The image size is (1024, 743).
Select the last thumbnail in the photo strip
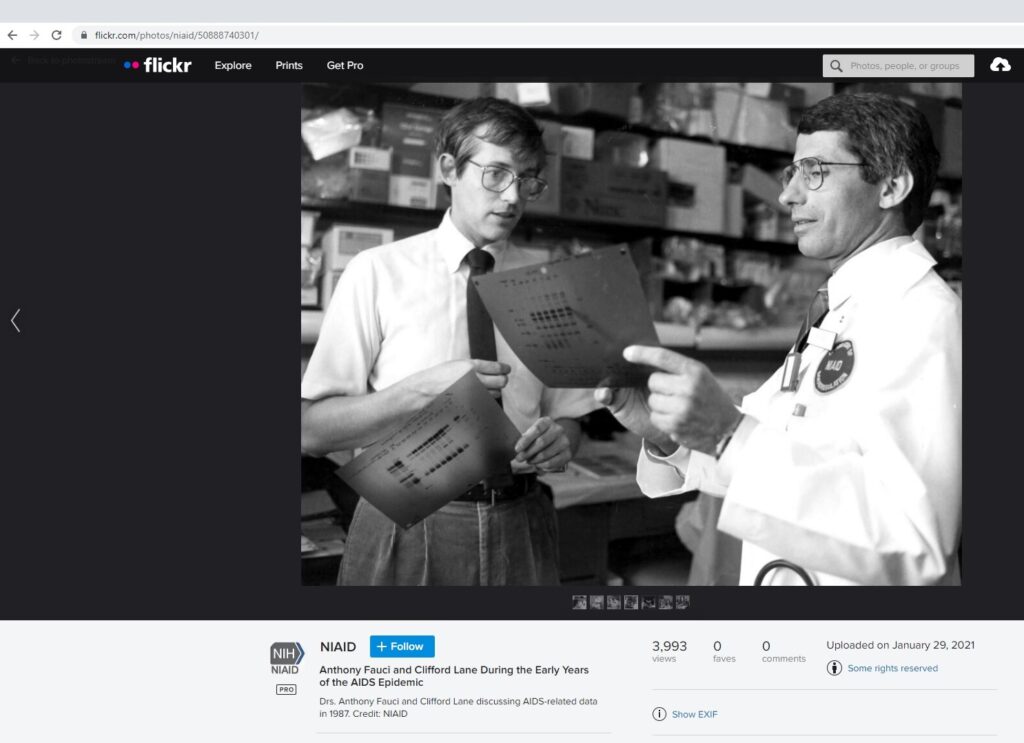683,602
